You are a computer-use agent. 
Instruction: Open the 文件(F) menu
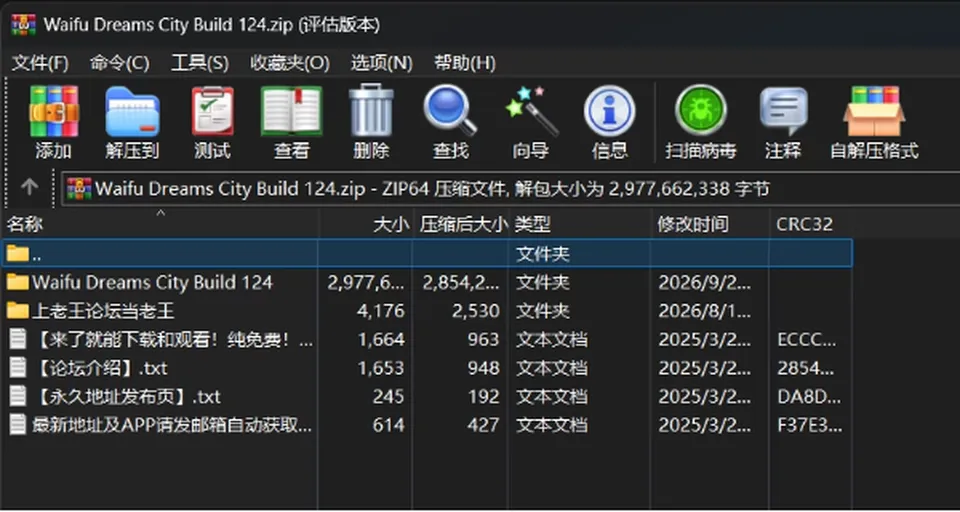[40, 63]
